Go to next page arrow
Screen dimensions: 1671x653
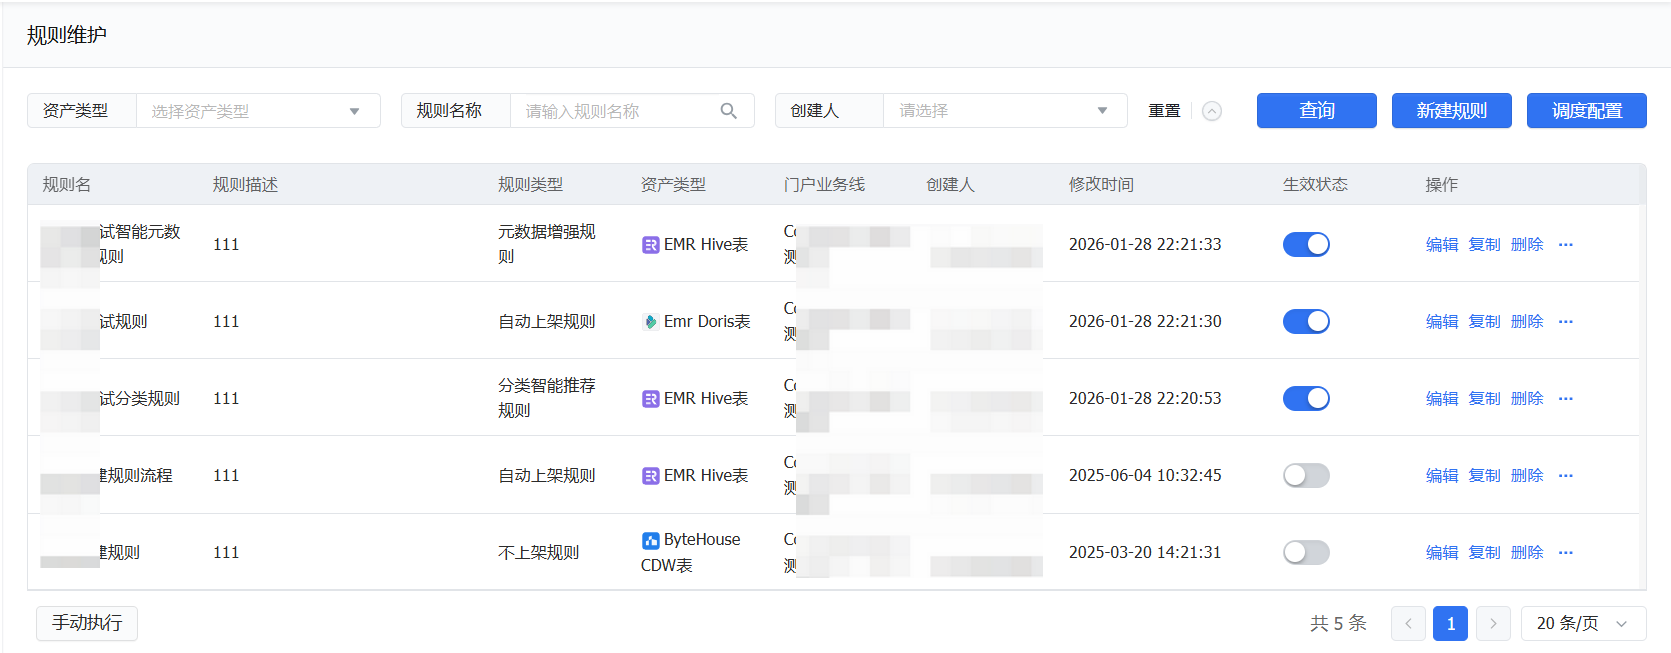pos(1493,623)
